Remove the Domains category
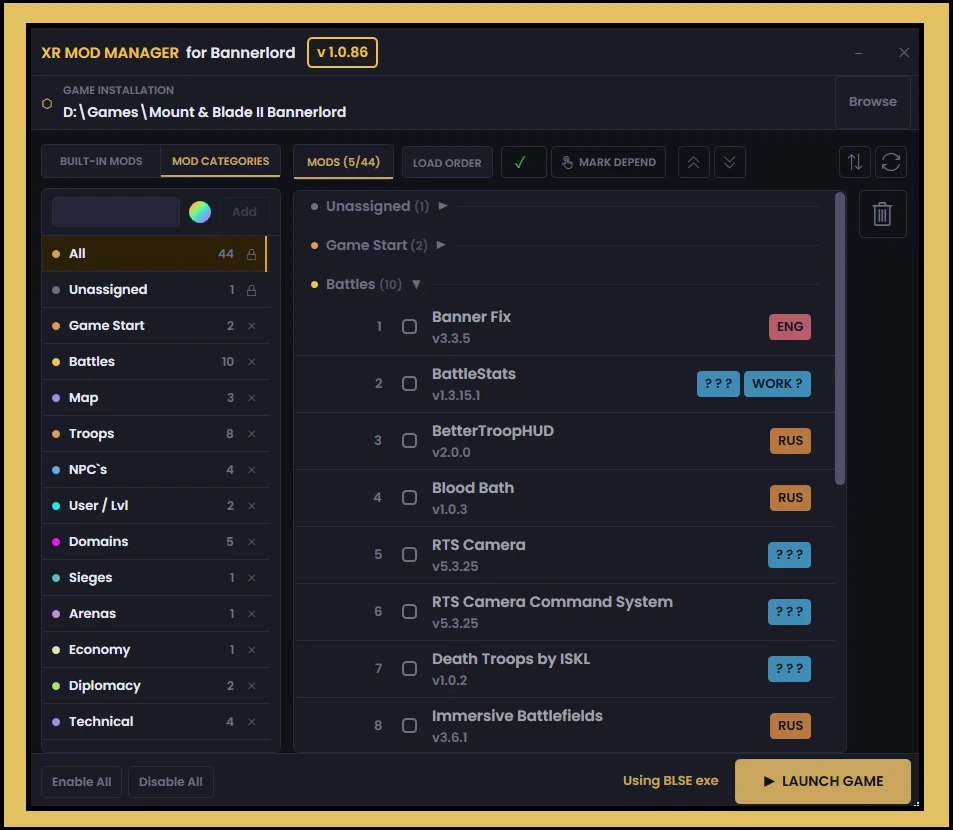 pos(252,541)
